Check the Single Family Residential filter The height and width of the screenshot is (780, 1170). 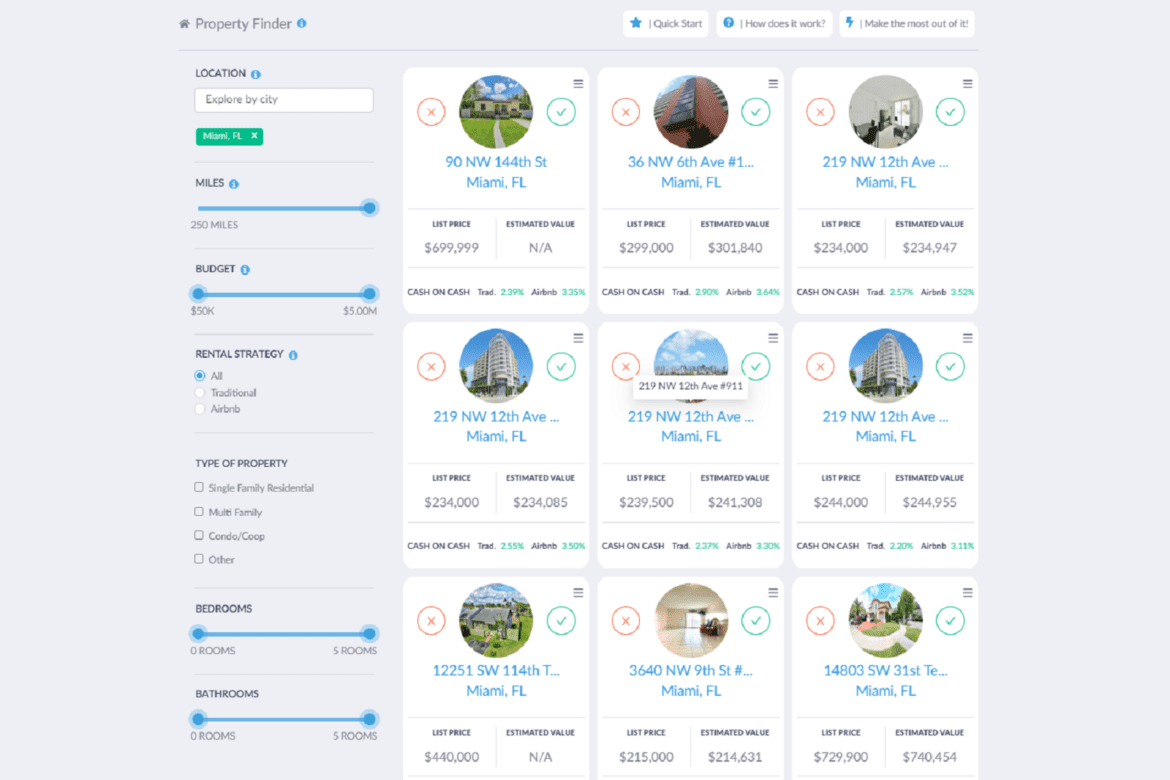coord(198,487)
